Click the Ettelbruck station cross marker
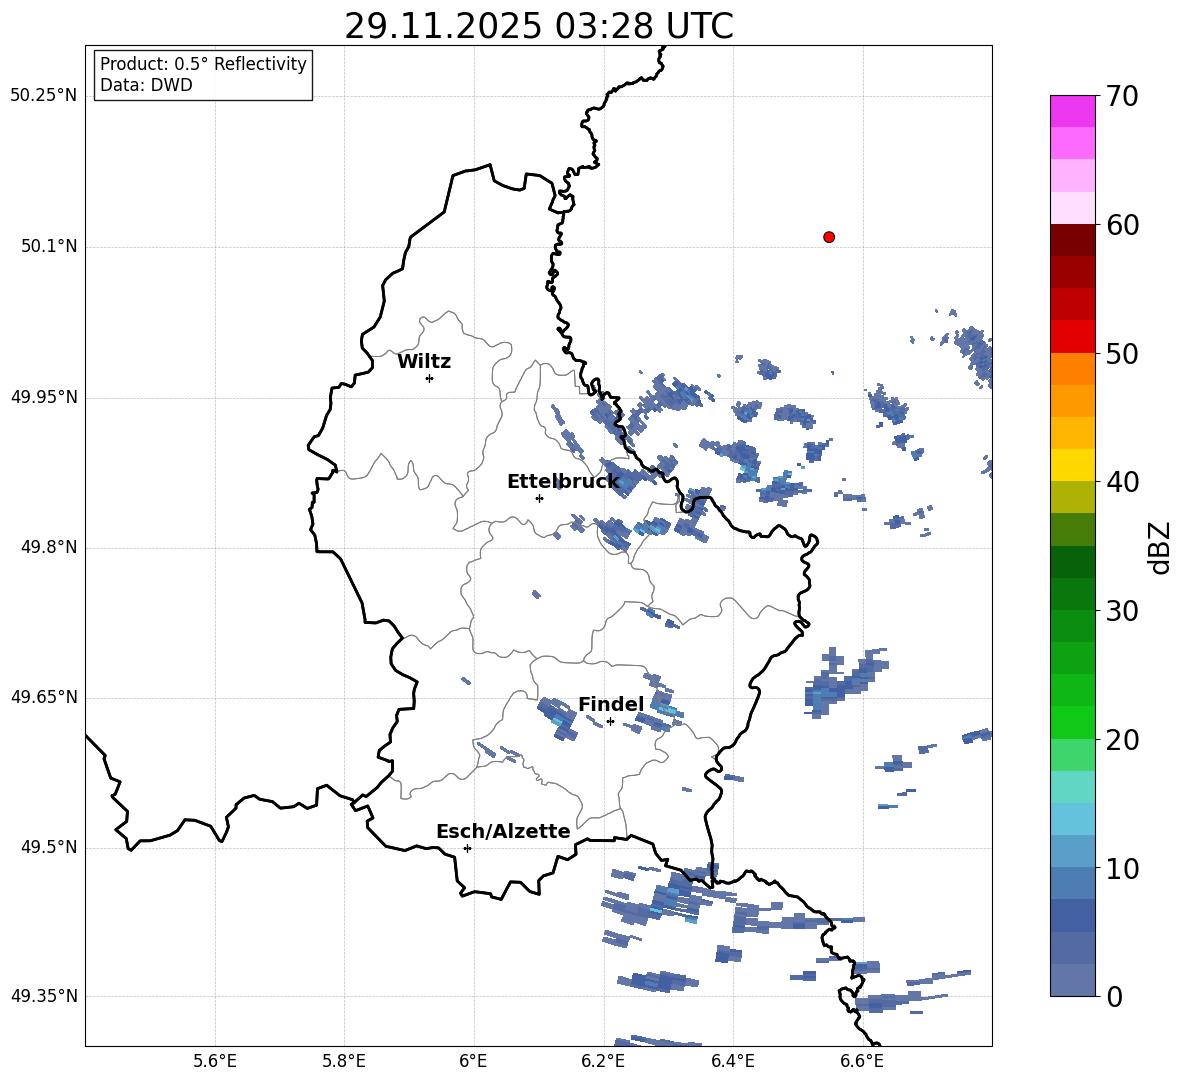 pos(539,498)
